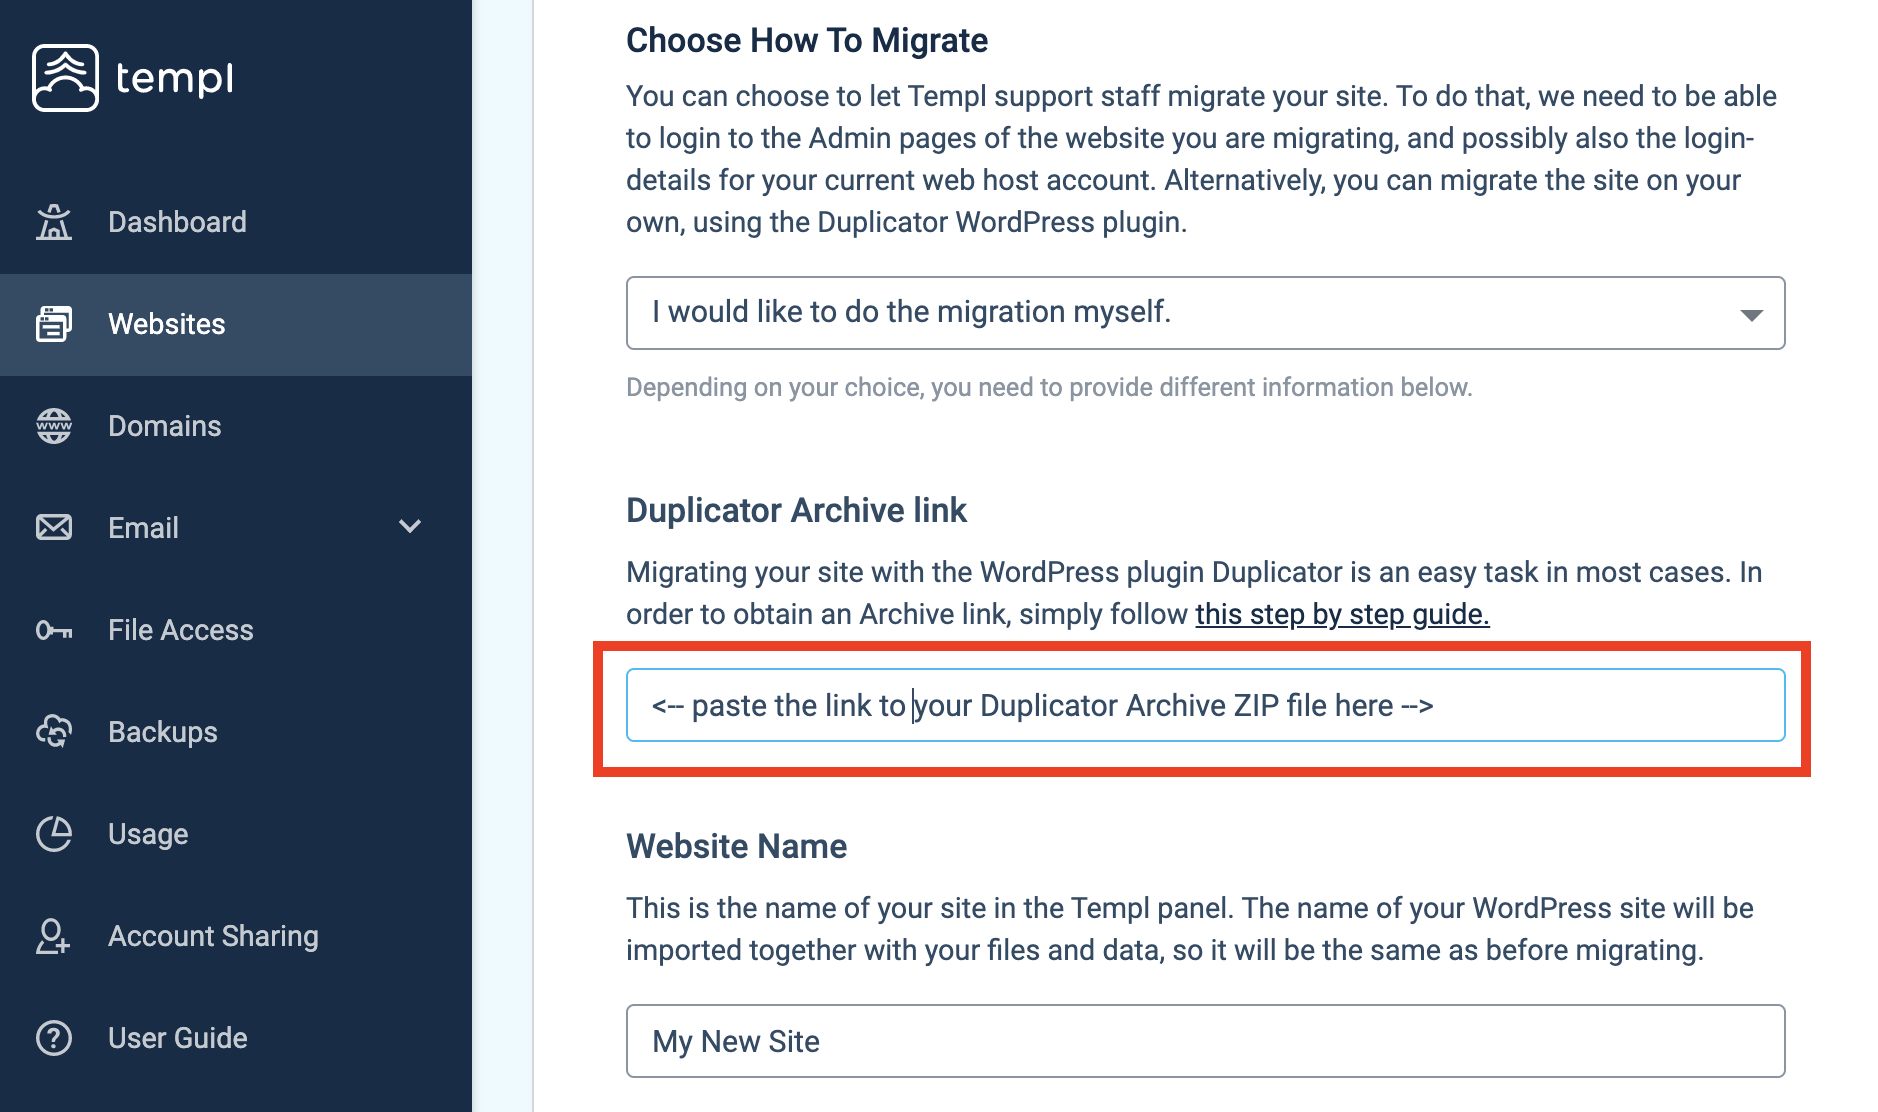Click the 'Website Name' heading
Image resolution: width=1878 pixels, height=1112 pixels.
tap(736, 846)
